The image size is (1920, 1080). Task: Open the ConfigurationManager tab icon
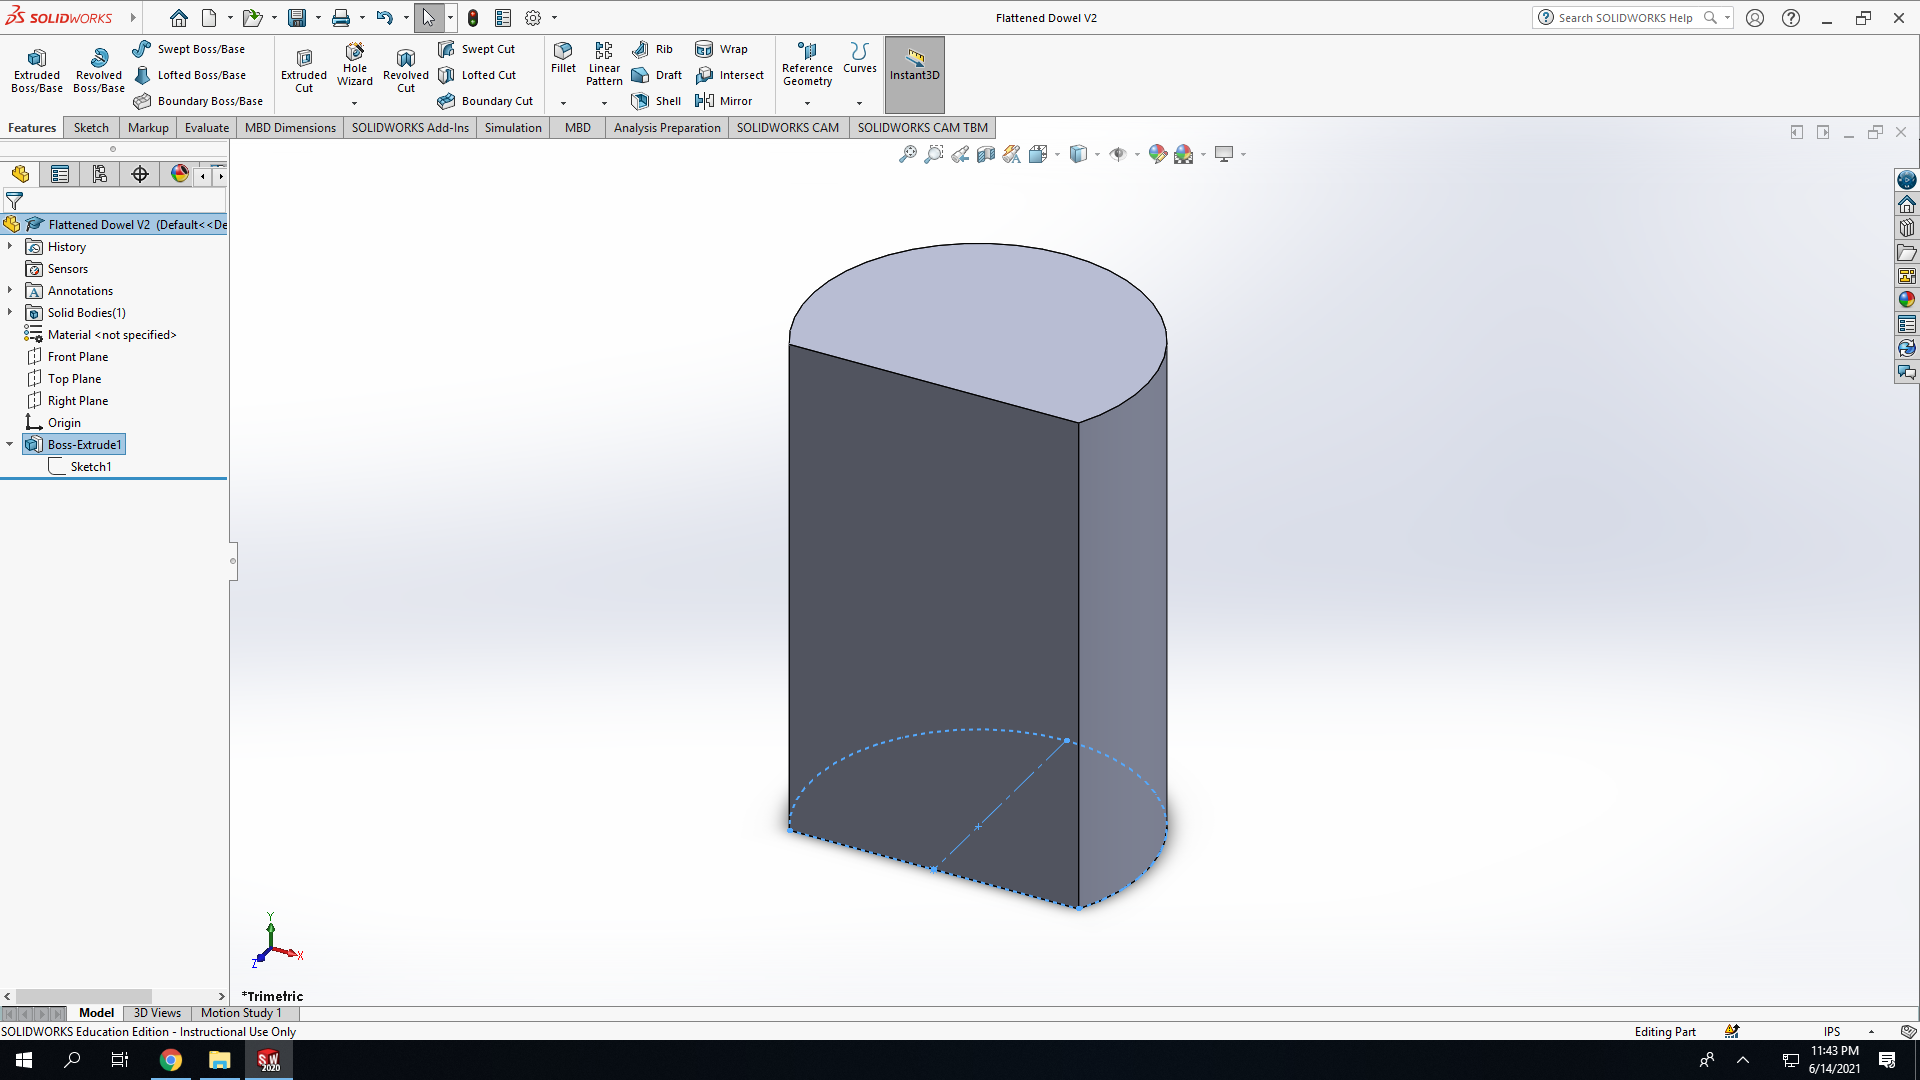(100, 174)
